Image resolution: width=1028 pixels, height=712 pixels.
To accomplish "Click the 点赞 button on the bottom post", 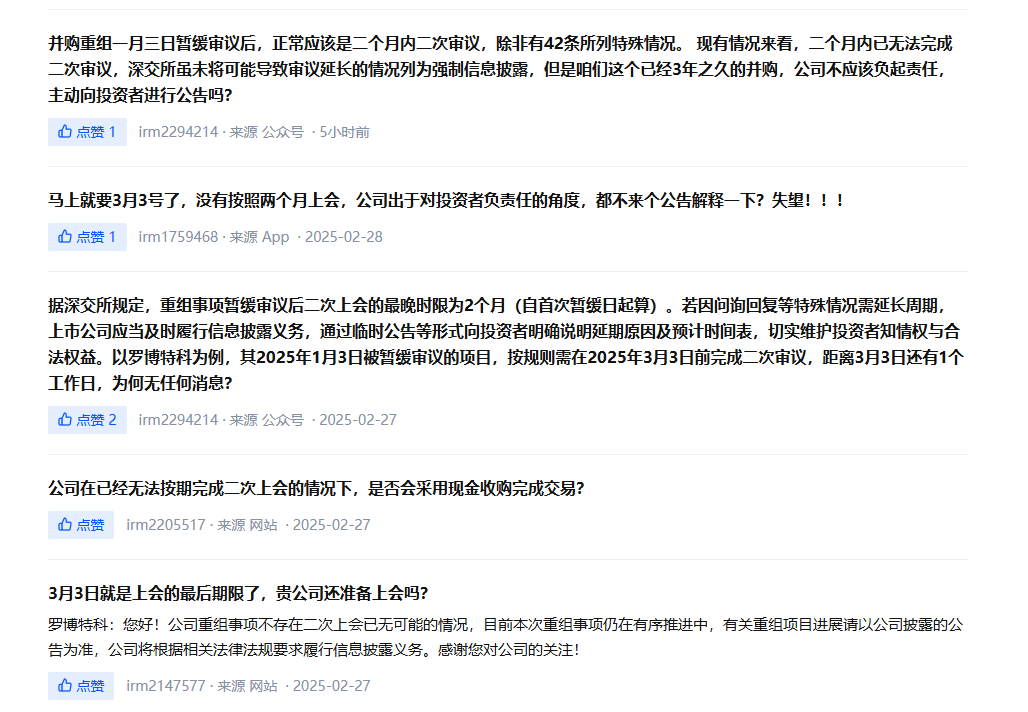I will click(80, 687).
